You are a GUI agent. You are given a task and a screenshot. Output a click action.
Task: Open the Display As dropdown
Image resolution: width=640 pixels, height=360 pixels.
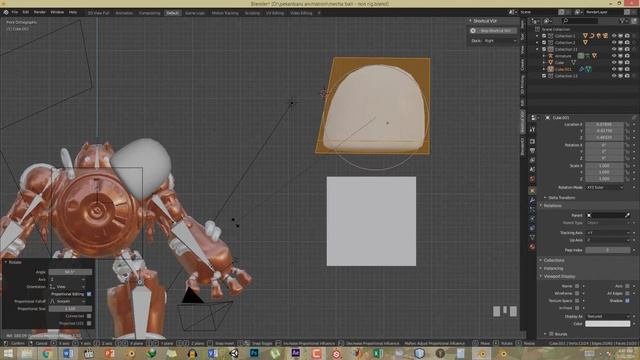click(x=608, y=316)
